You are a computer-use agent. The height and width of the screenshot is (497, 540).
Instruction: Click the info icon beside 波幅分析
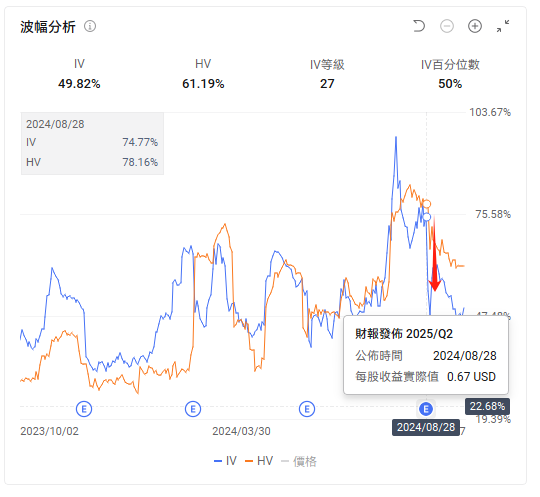(x=90, y=27)
